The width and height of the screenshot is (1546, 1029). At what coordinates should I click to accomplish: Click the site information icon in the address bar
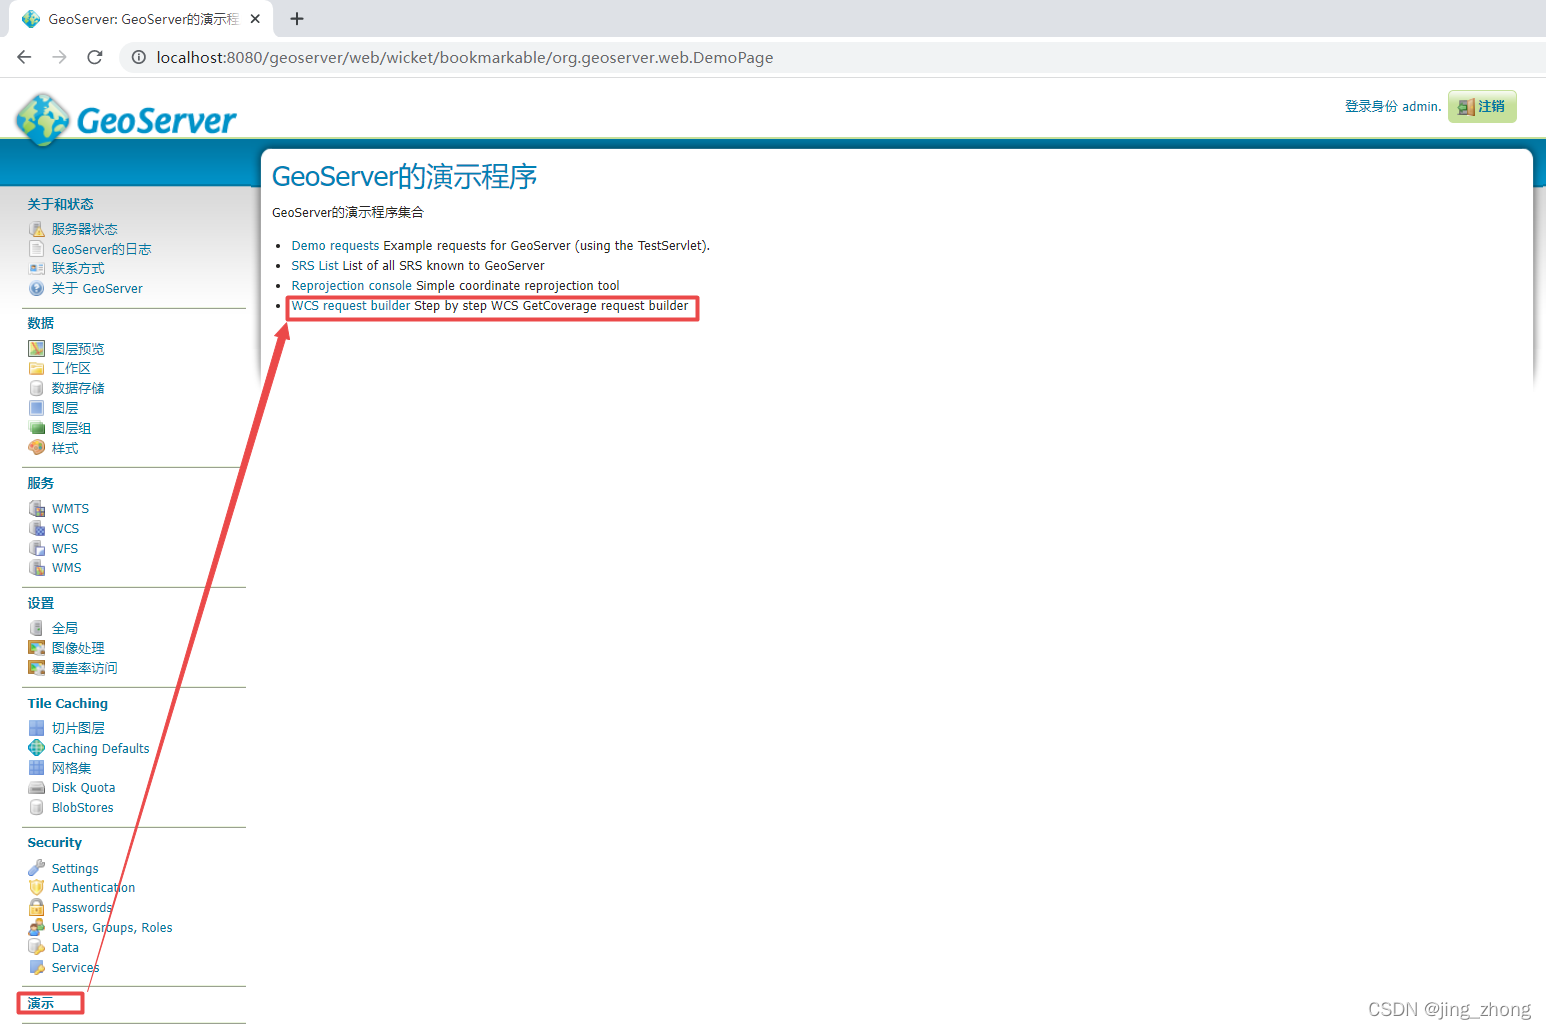tap(139, 57)
